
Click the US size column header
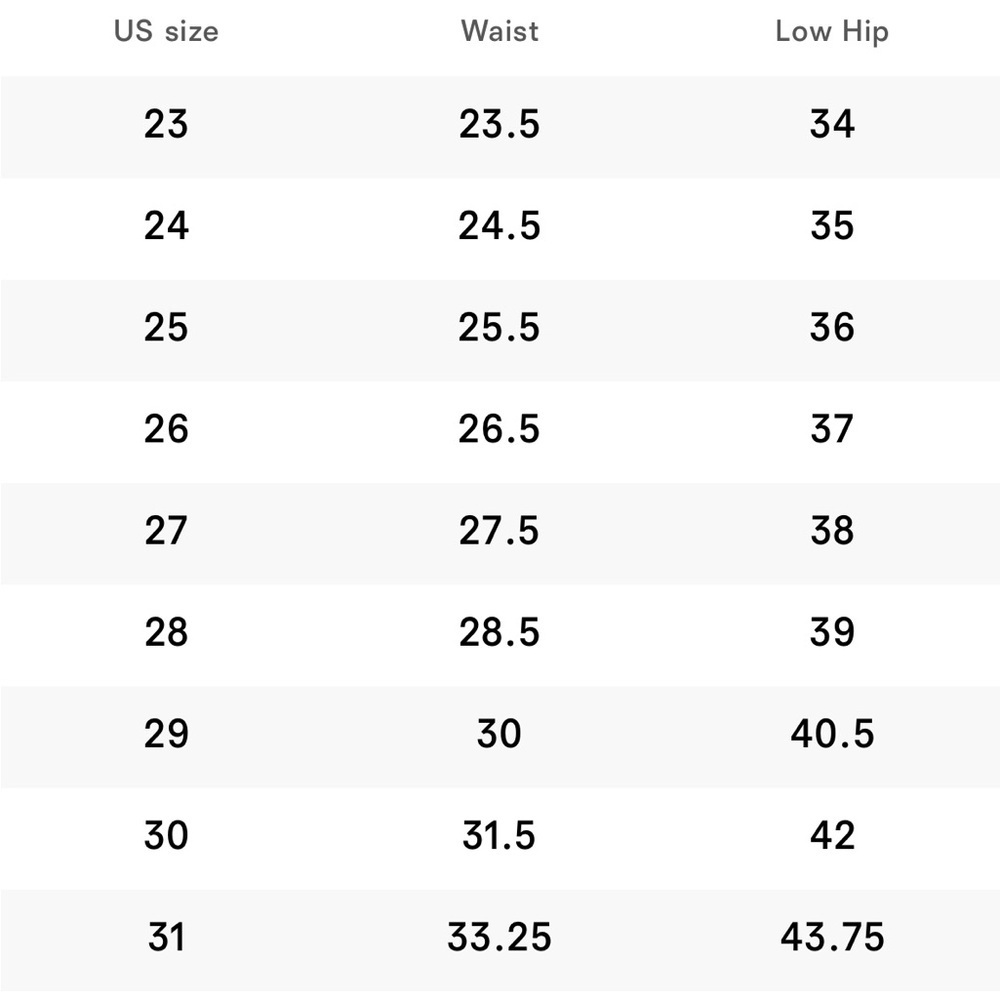pos(166,31)
